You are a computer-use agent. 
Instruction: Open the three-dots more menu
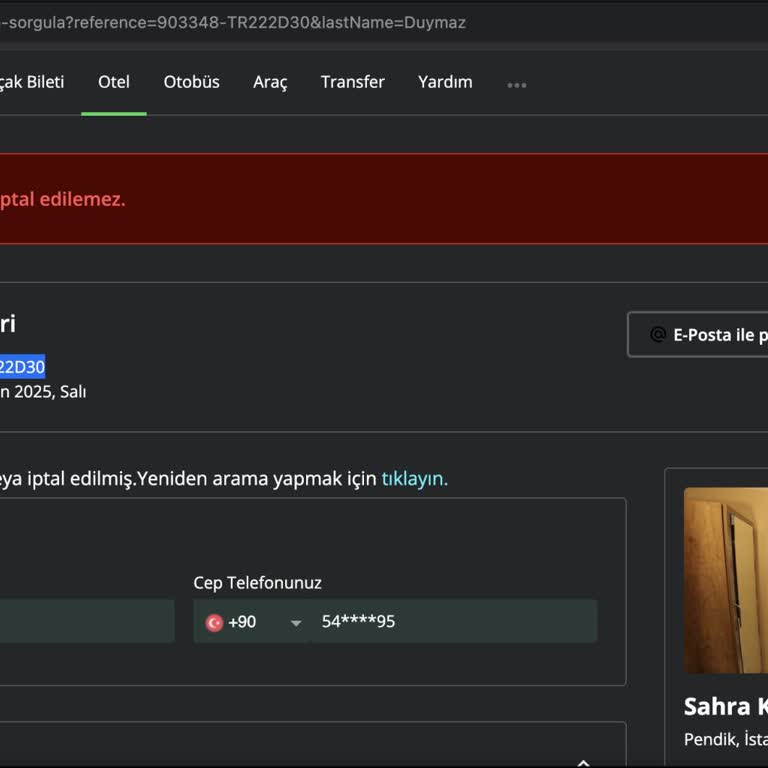point(516,85)
